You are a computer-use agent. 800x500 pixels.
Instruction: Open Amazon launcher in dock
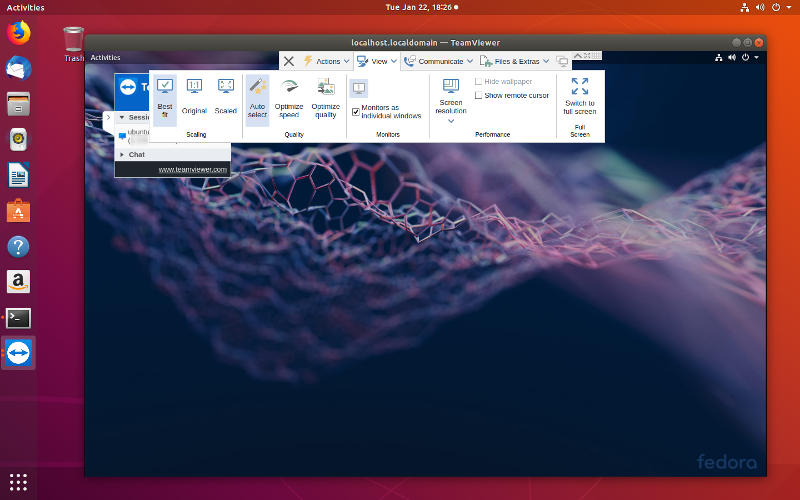18,282
